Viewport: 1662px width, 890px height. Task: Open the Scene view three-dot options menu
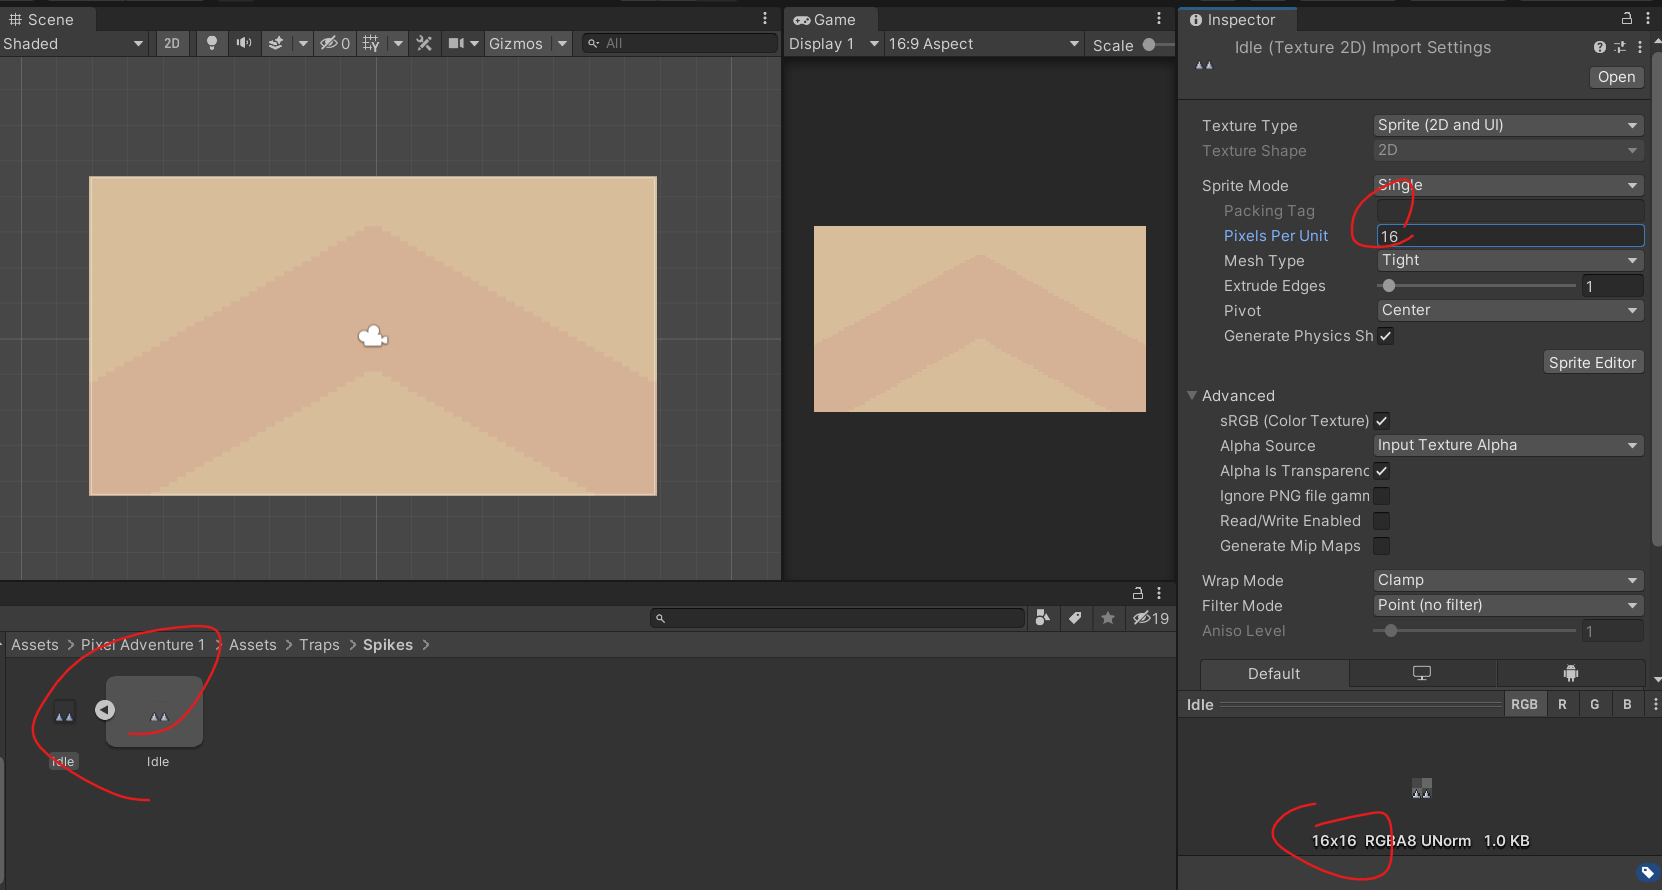(x=765, y=19)
